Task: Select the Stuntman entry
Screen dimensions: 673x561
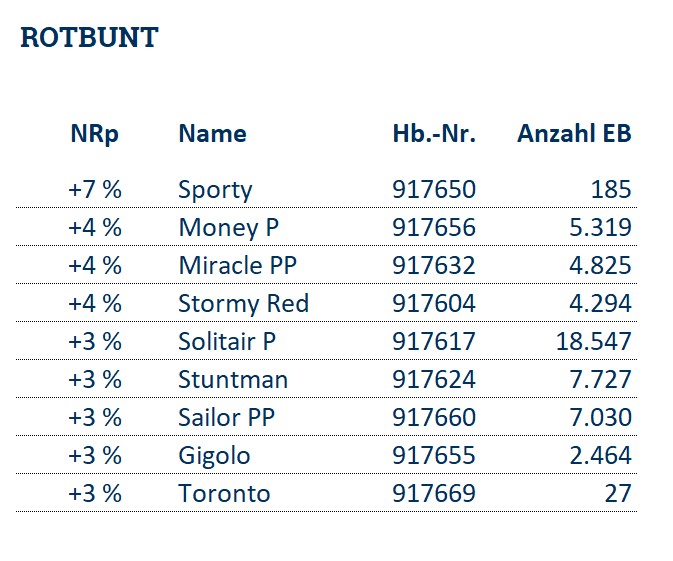Action: click(233, 380)
